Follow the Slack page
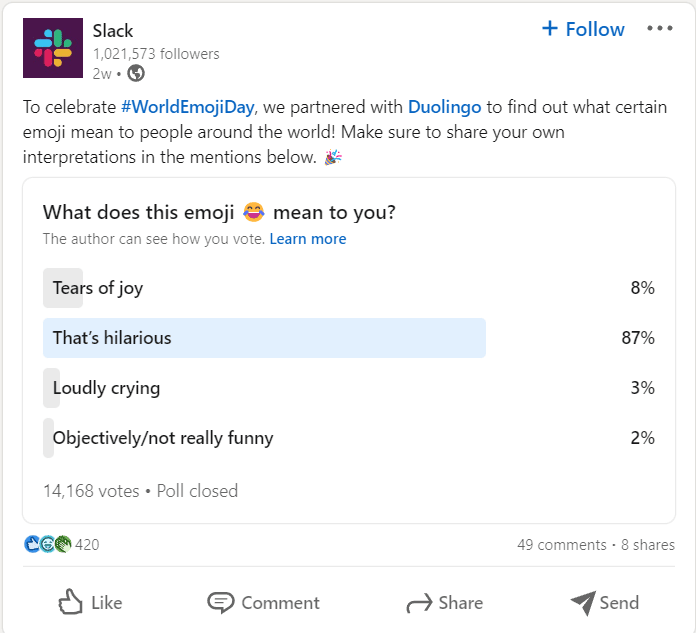The width and height of the screenshot is (696, 633). pos(583,29)
